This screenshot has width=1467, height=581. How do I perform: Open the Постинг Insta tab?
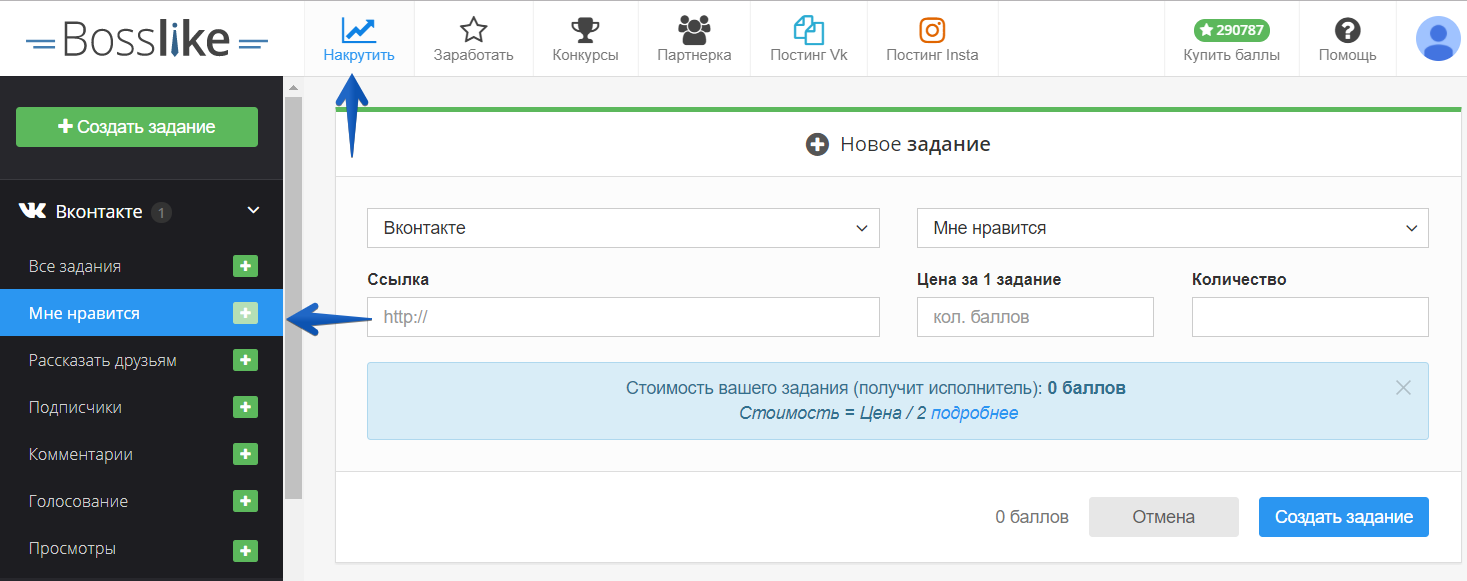pyautogui.click(x=932, y=39)
